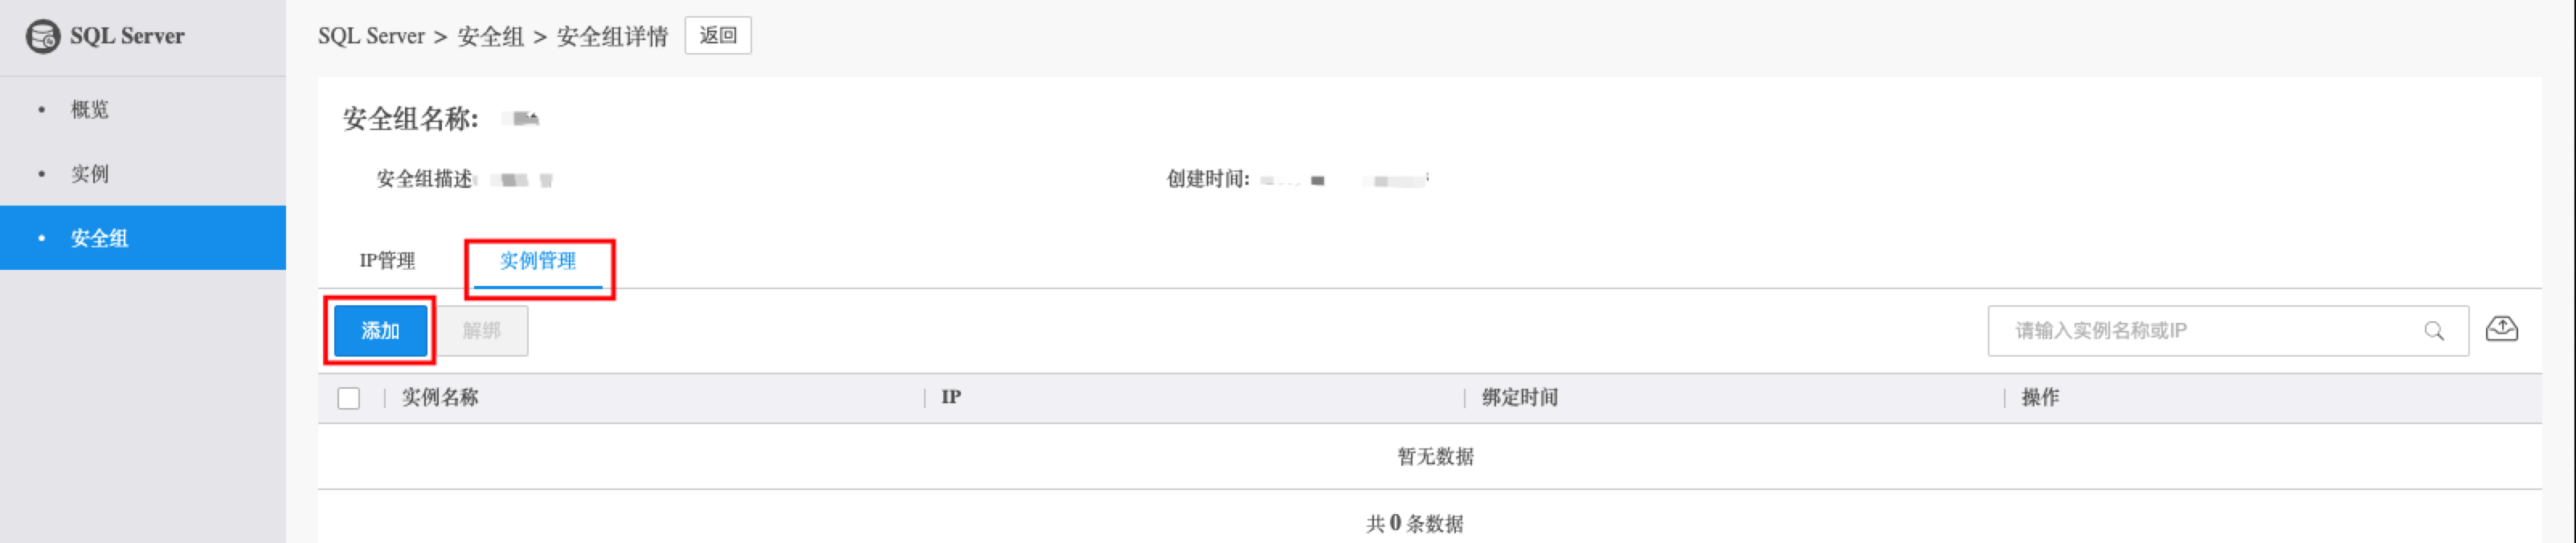This screenshot has width=2576, height=543.
Task: Switch to the 实例管理 tab
Action: tap(538, 261)
